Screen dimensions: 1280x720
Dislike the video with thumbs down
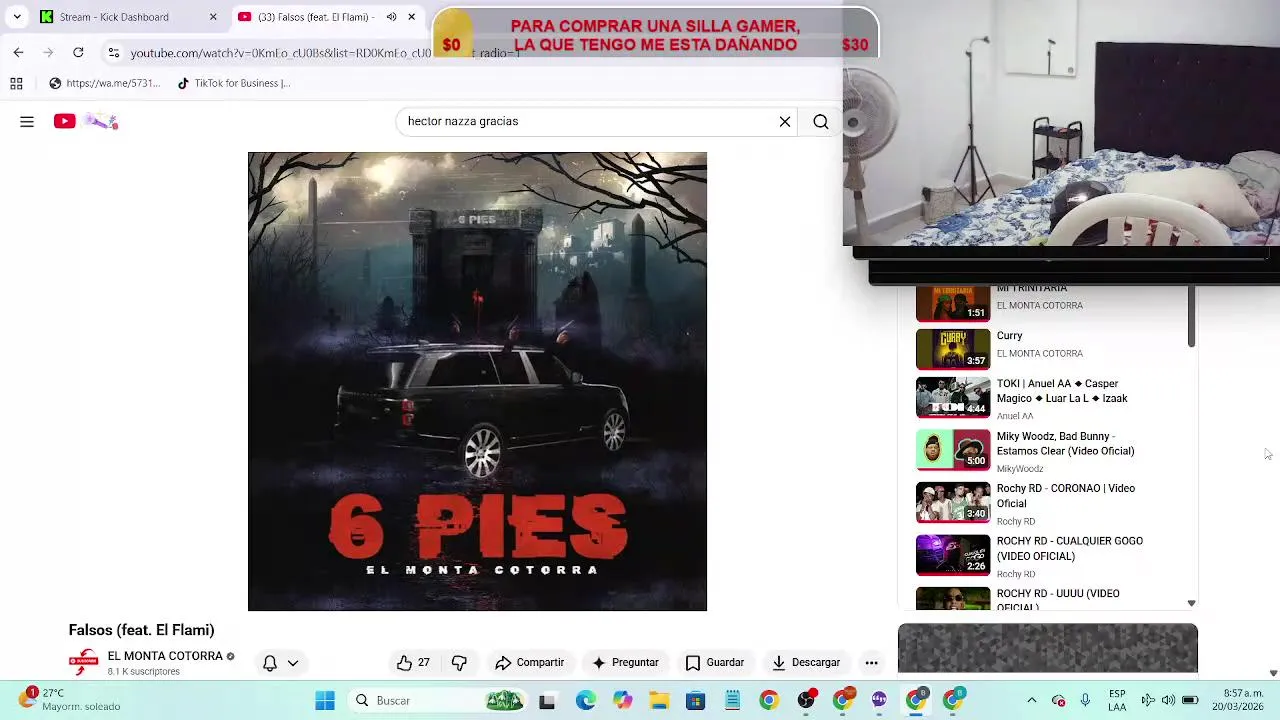click(x=459, y=663)
